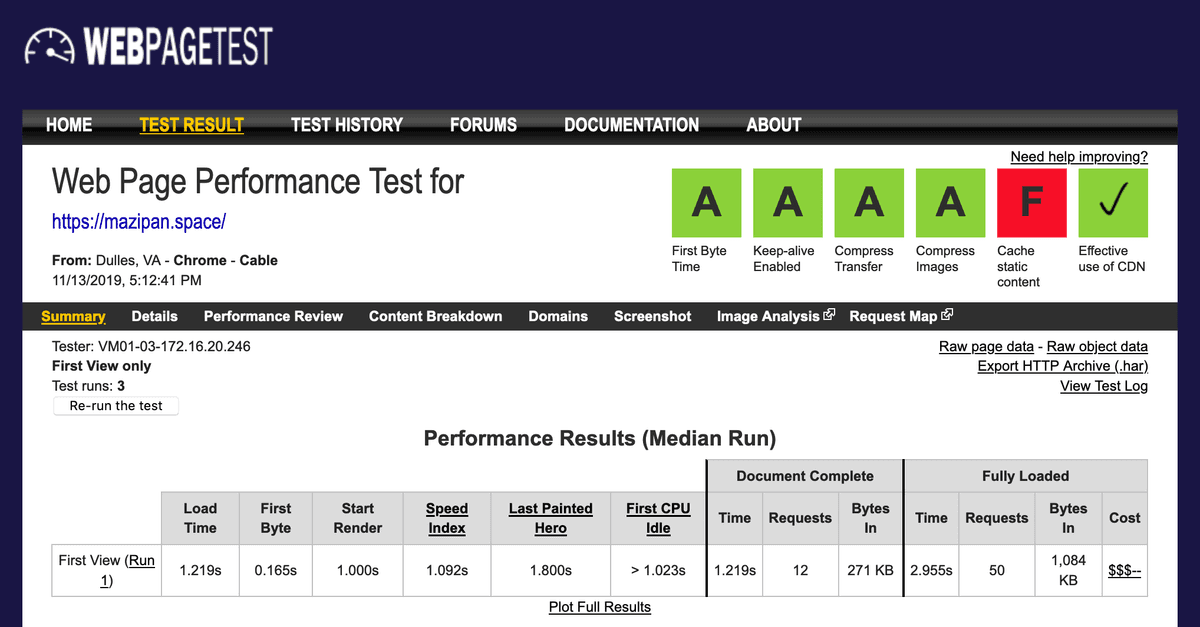Click the First Byte Time label
This screenshot has height=627, width=1200.
point(699,259)
